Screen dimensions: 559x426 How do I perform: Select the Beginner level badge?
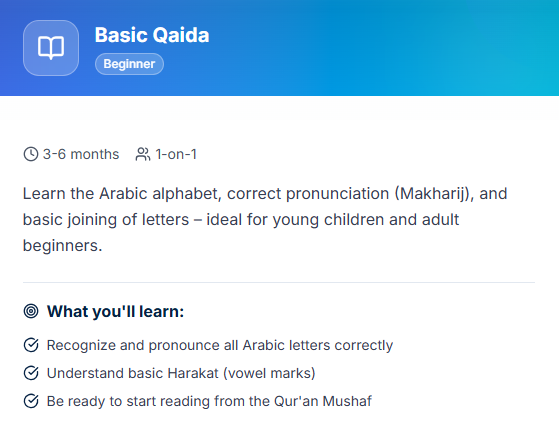click(129, 64)
